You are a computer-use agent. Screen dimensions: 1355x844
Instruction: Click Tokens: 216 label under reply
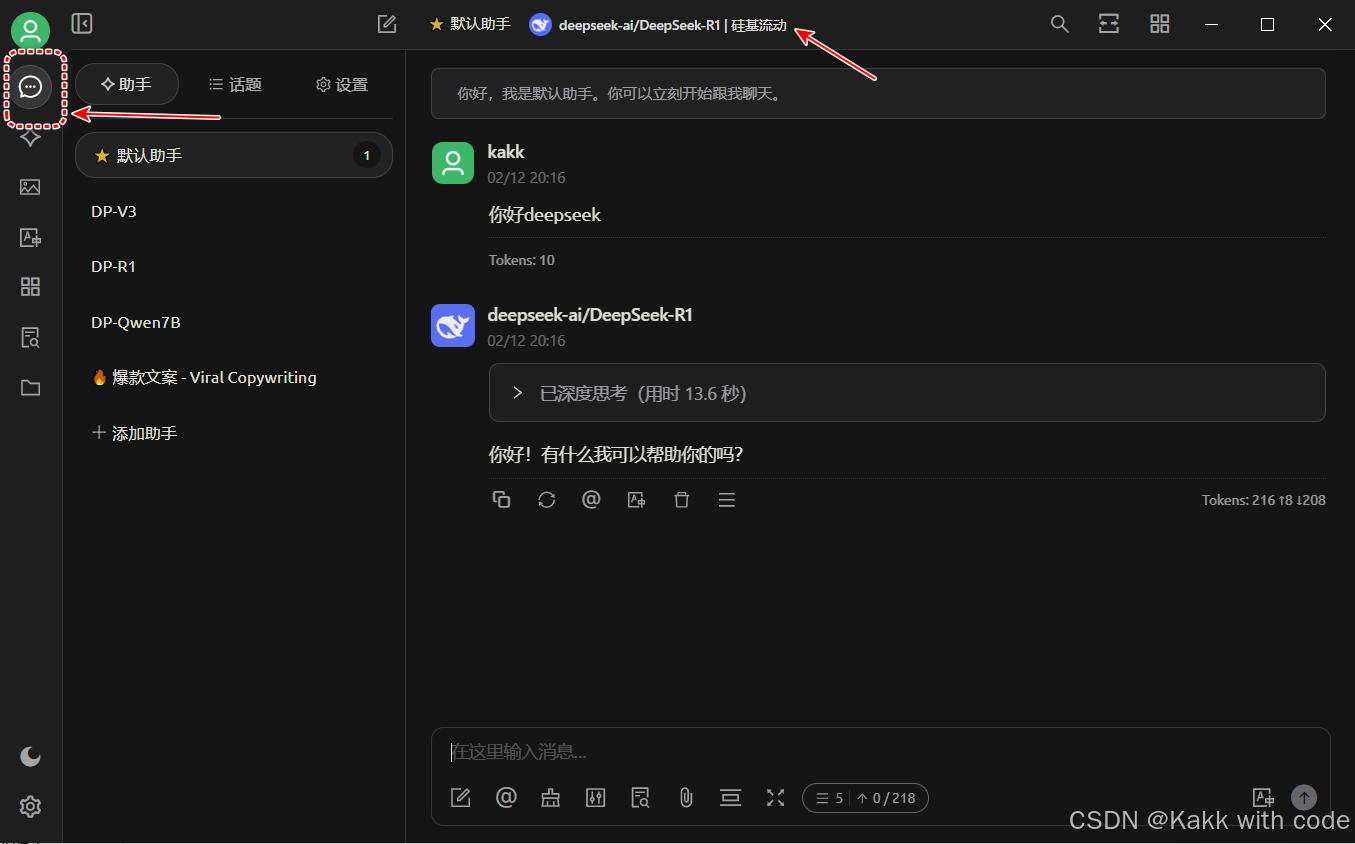tap(1264, 500)
